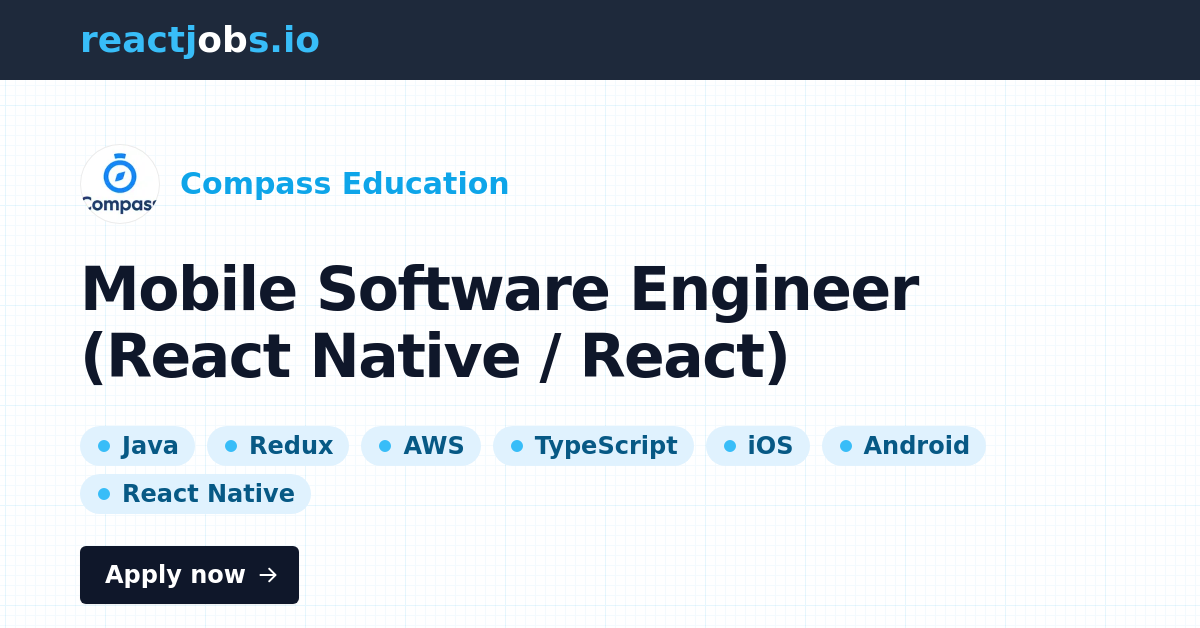1200x628 pixels.
Task: Click the dot icon on the Redux tag
Action: pos(229,445)
